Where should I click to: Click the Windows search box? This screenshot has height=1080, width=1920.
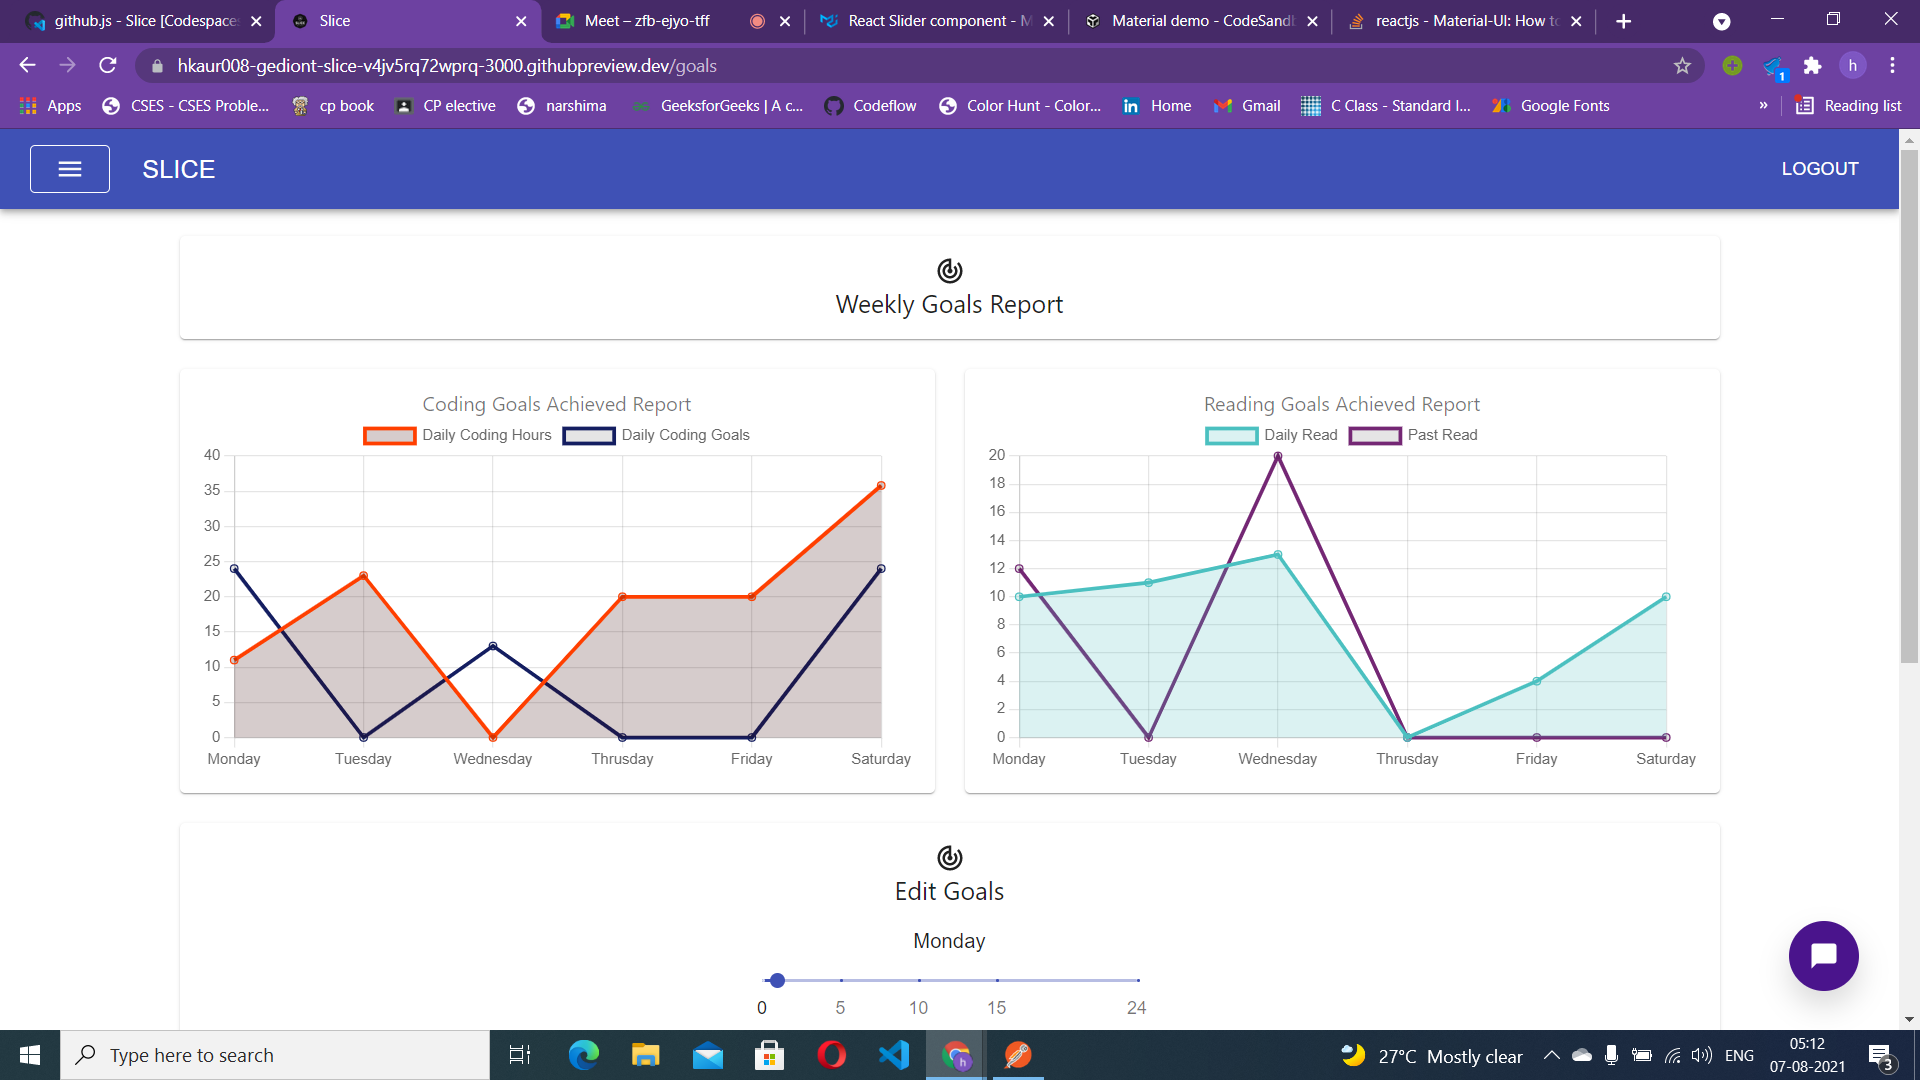275,1055
